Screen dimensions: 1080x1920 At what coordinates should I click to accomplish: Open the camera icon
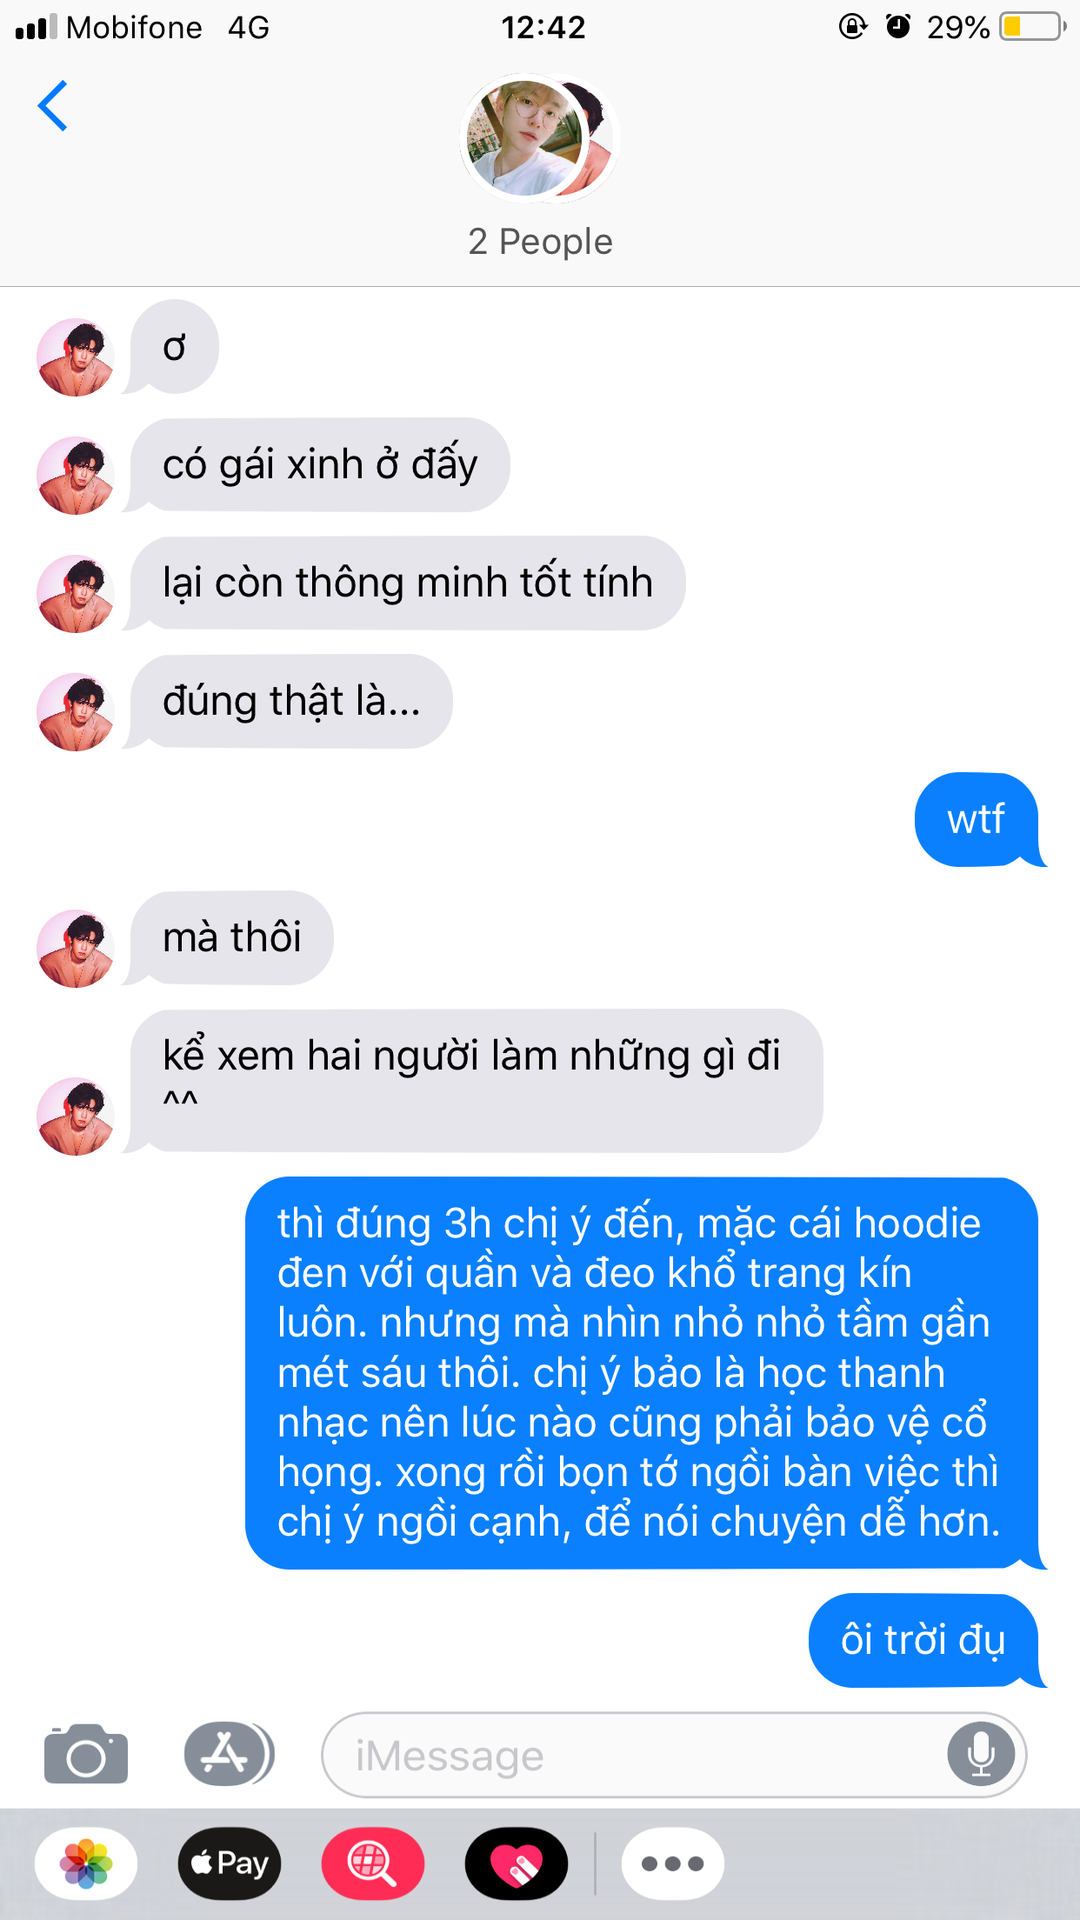(x=86, y=1754)
